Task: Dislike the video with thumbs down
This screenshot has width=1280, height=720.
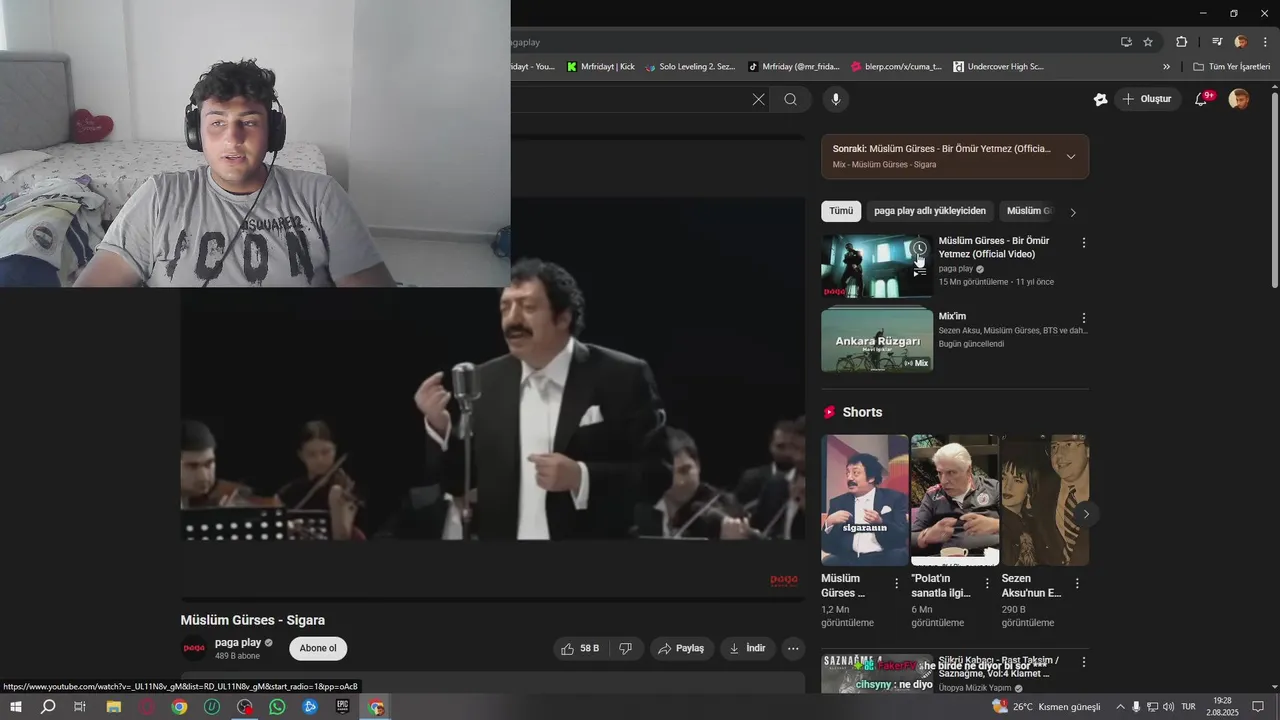Action: [625, 648]
